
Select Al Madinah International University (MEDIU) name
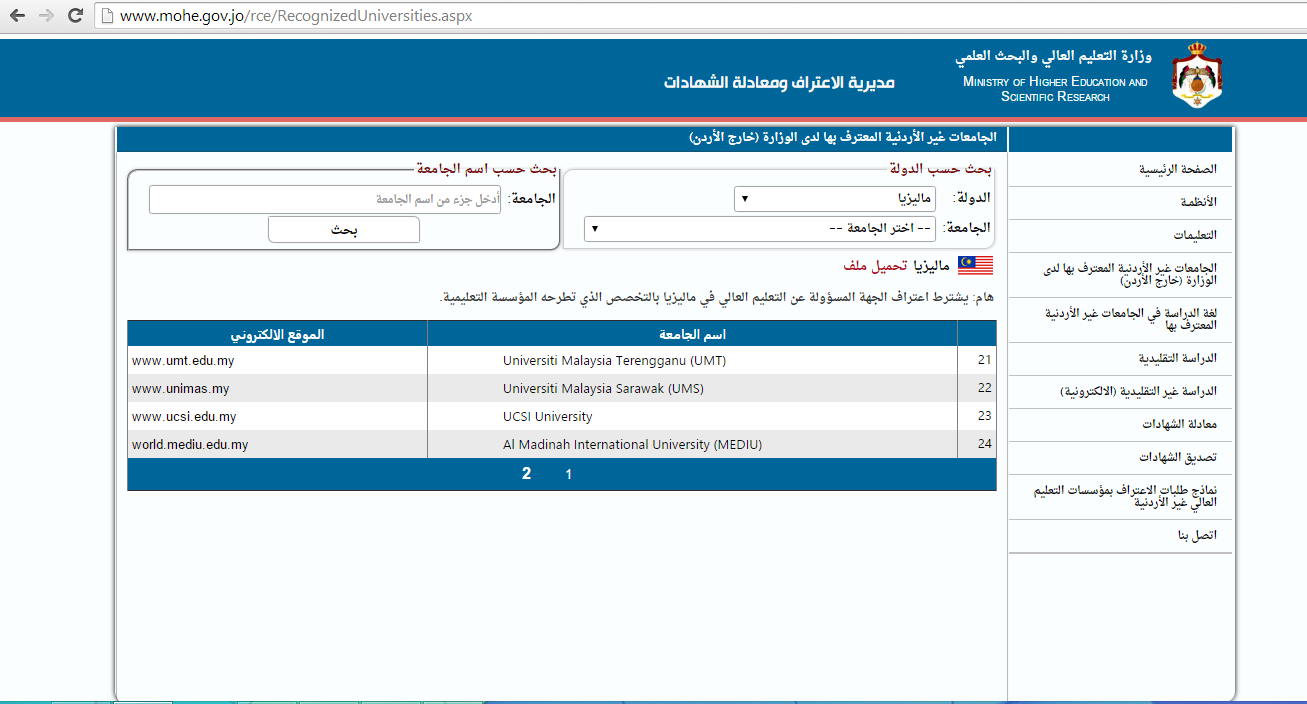pos(632,445)
